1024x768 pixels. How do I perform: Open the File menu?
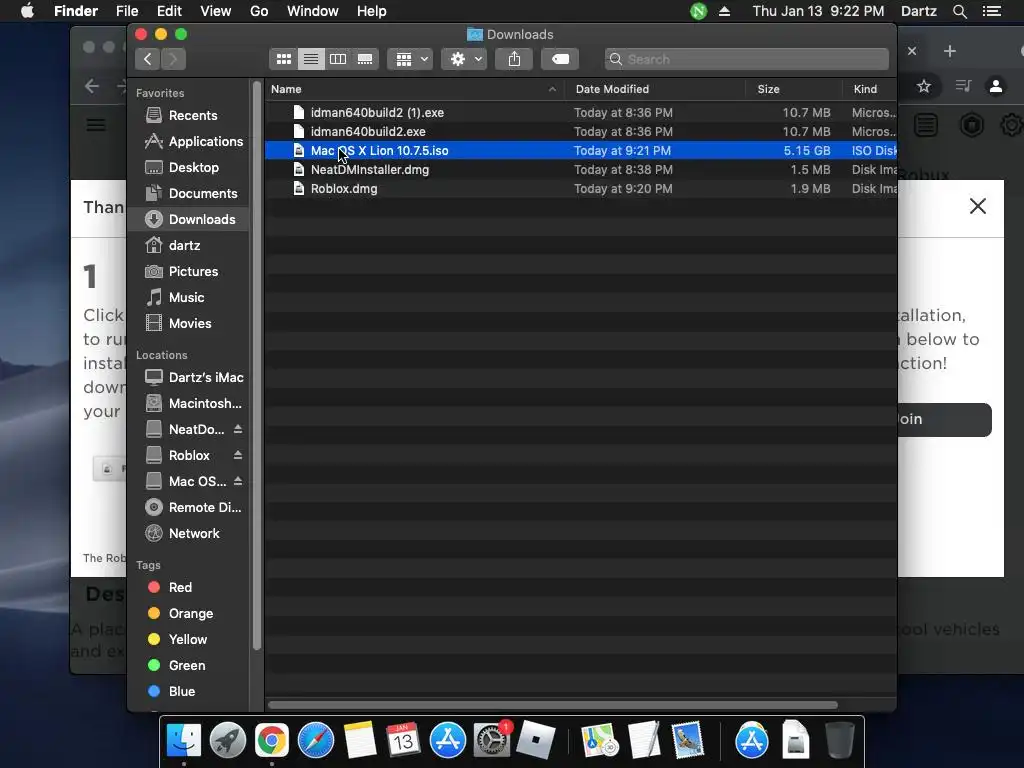point(127,11)
